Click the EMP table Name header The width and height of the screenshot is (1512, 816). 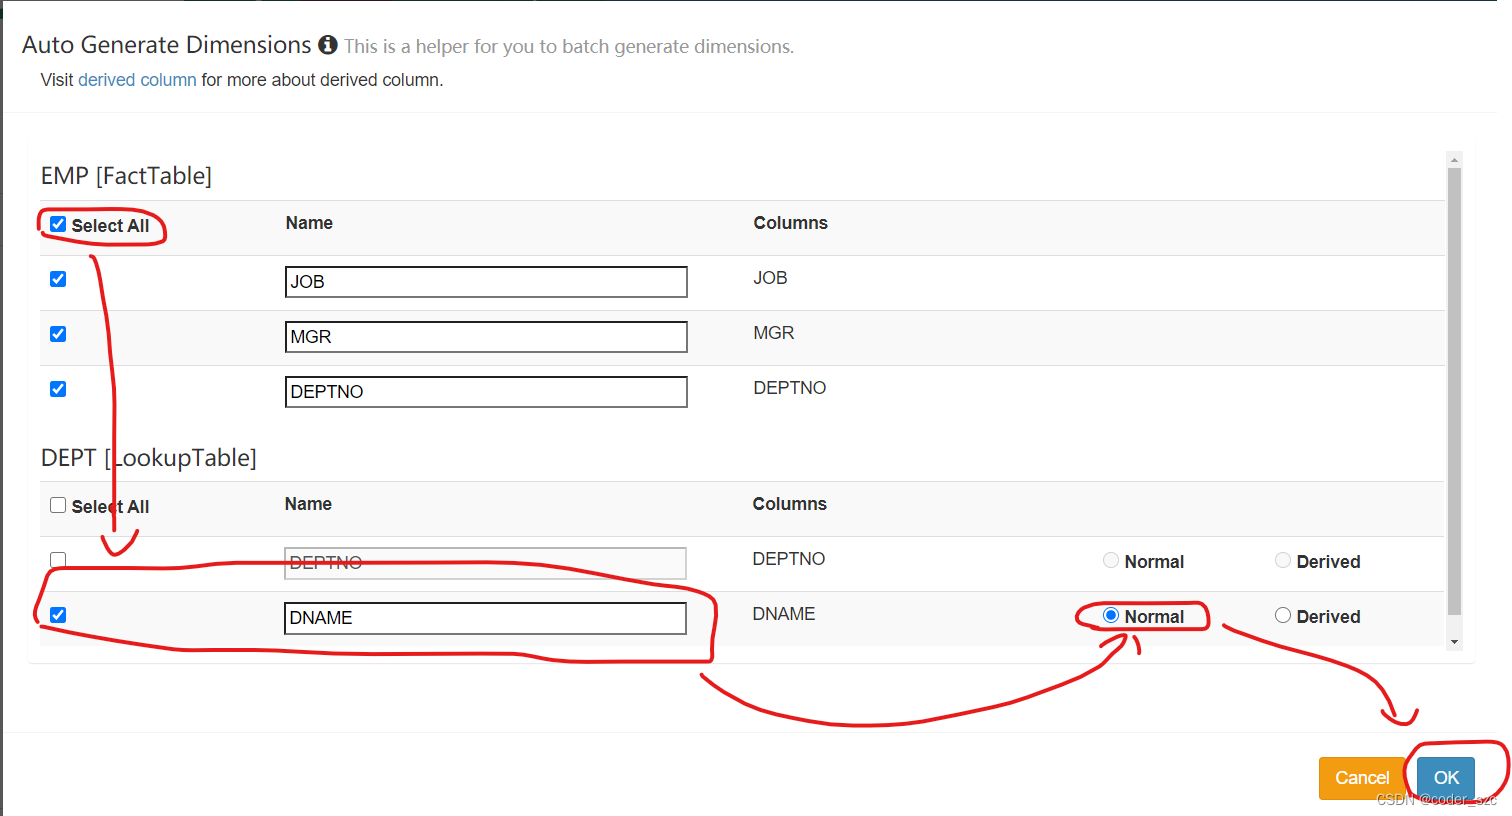[x=309, y=223]
